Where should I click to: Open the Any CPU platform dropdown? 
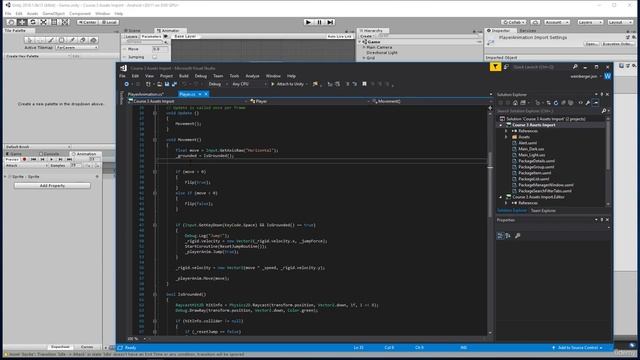(249, 84)
